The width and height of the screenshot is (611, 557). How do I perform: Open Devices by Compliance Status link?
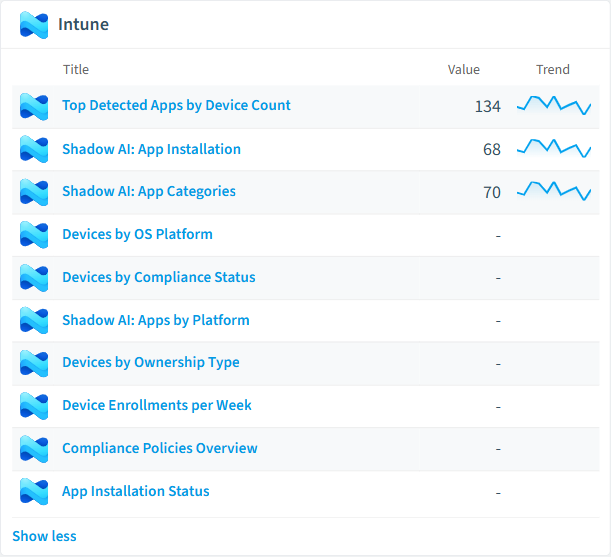click(159, 277)
